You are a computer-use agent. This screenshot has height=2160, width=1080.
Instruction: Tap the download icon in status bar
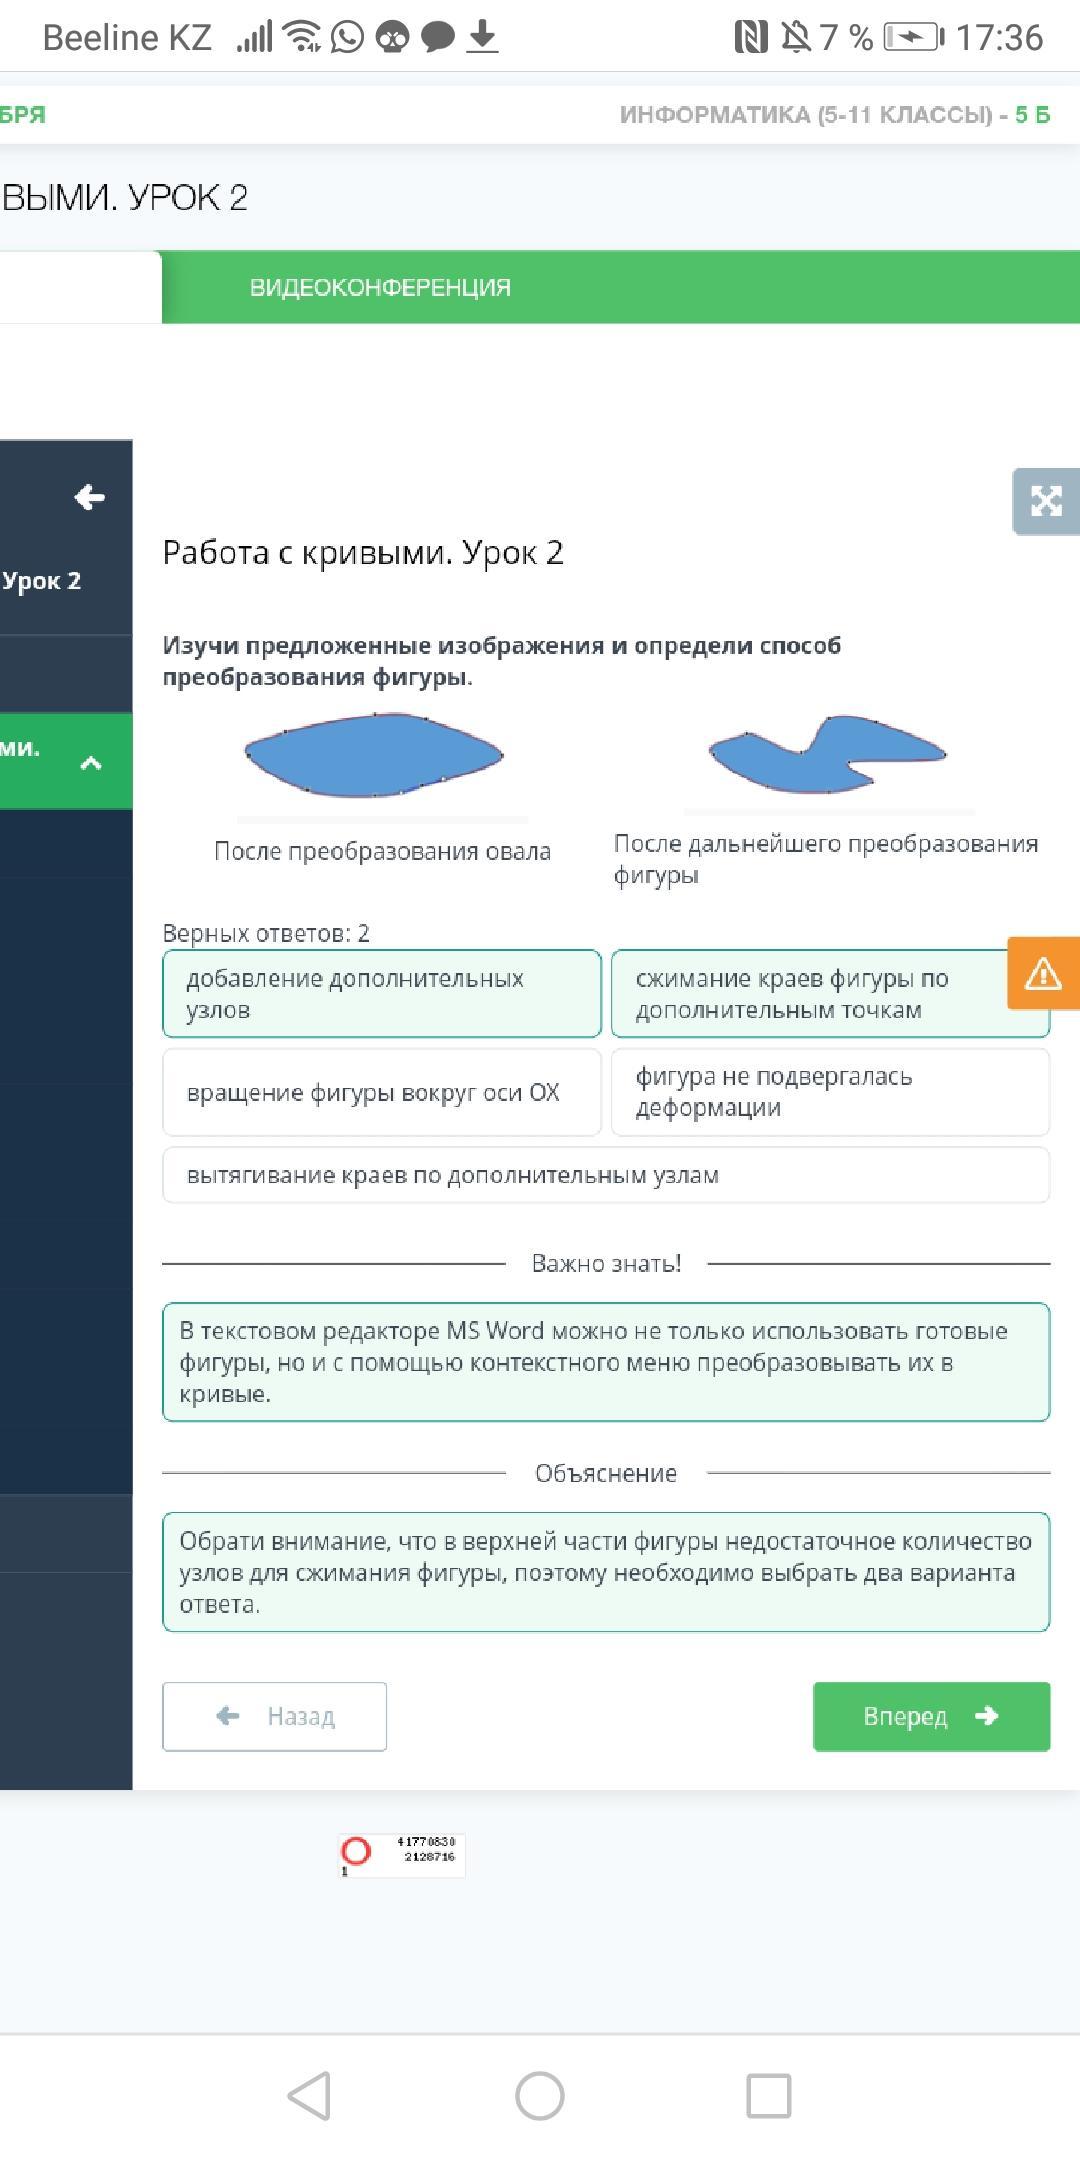pos(482,38)
